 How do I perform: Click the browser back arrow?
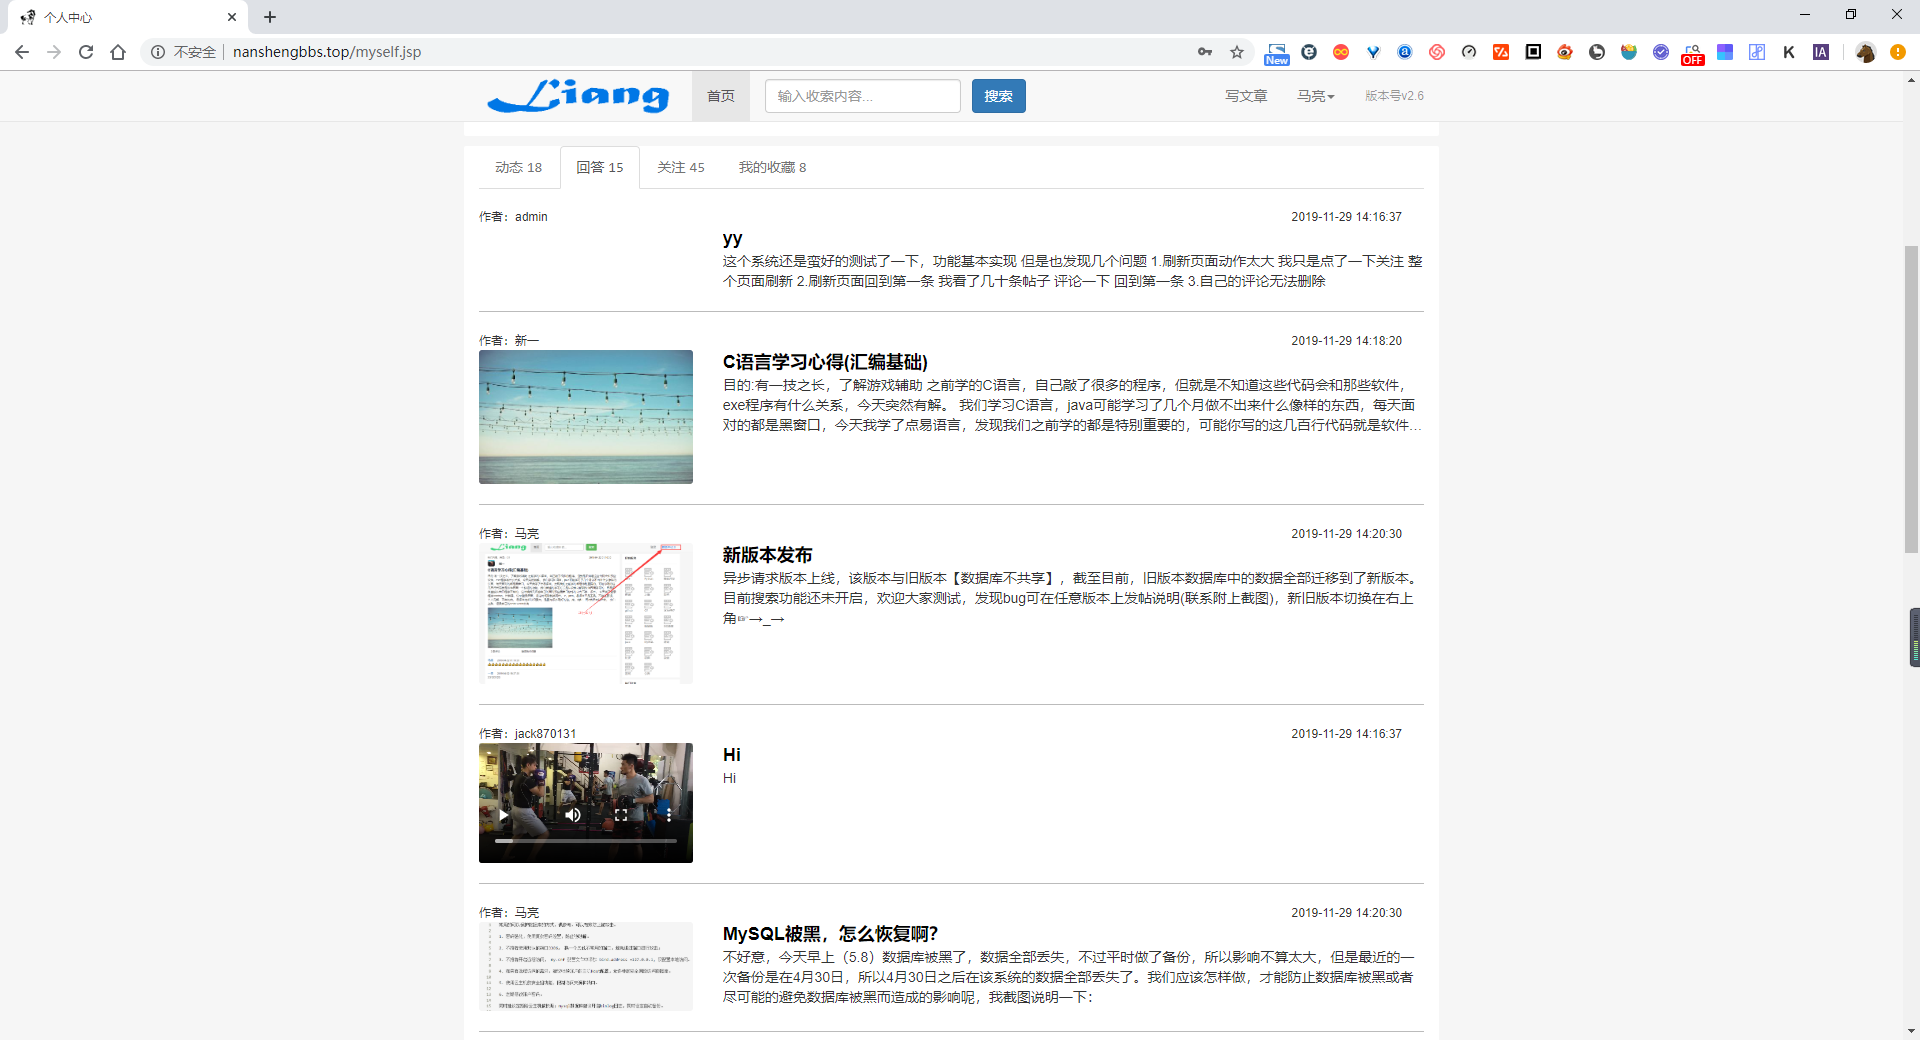pos(22,52)
